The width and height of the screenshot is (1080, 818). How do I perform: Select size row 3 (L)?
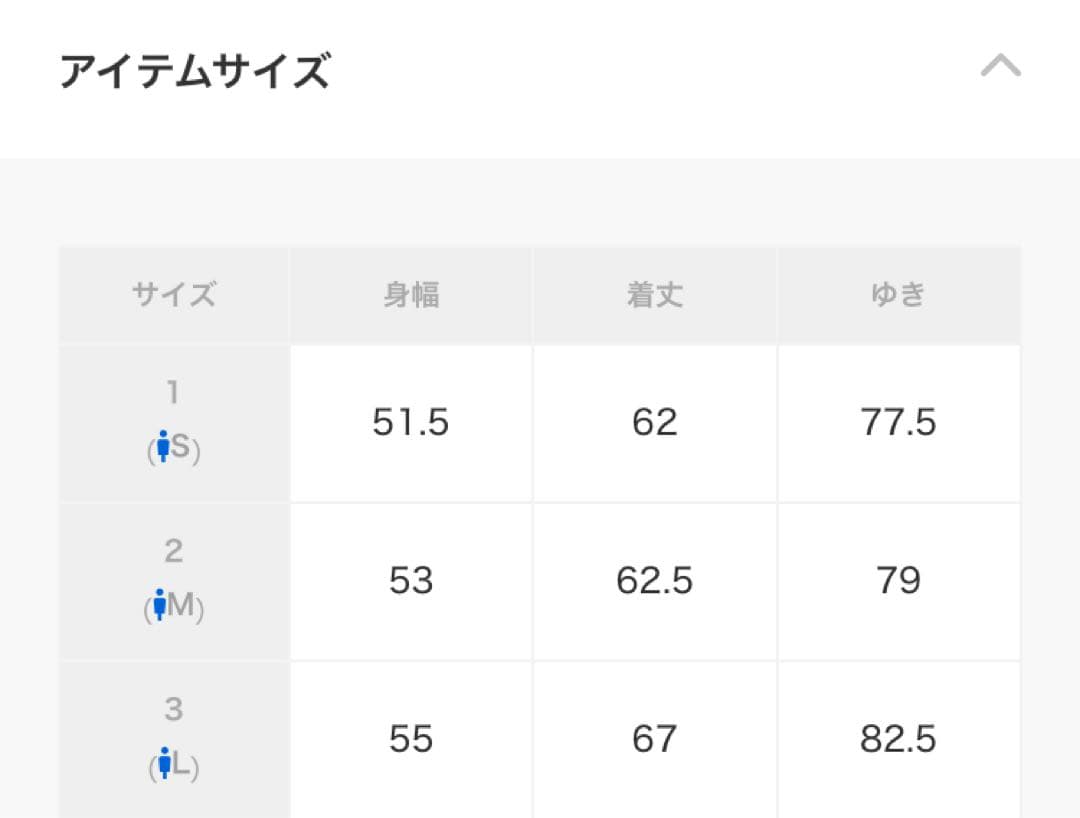(174, 738)
